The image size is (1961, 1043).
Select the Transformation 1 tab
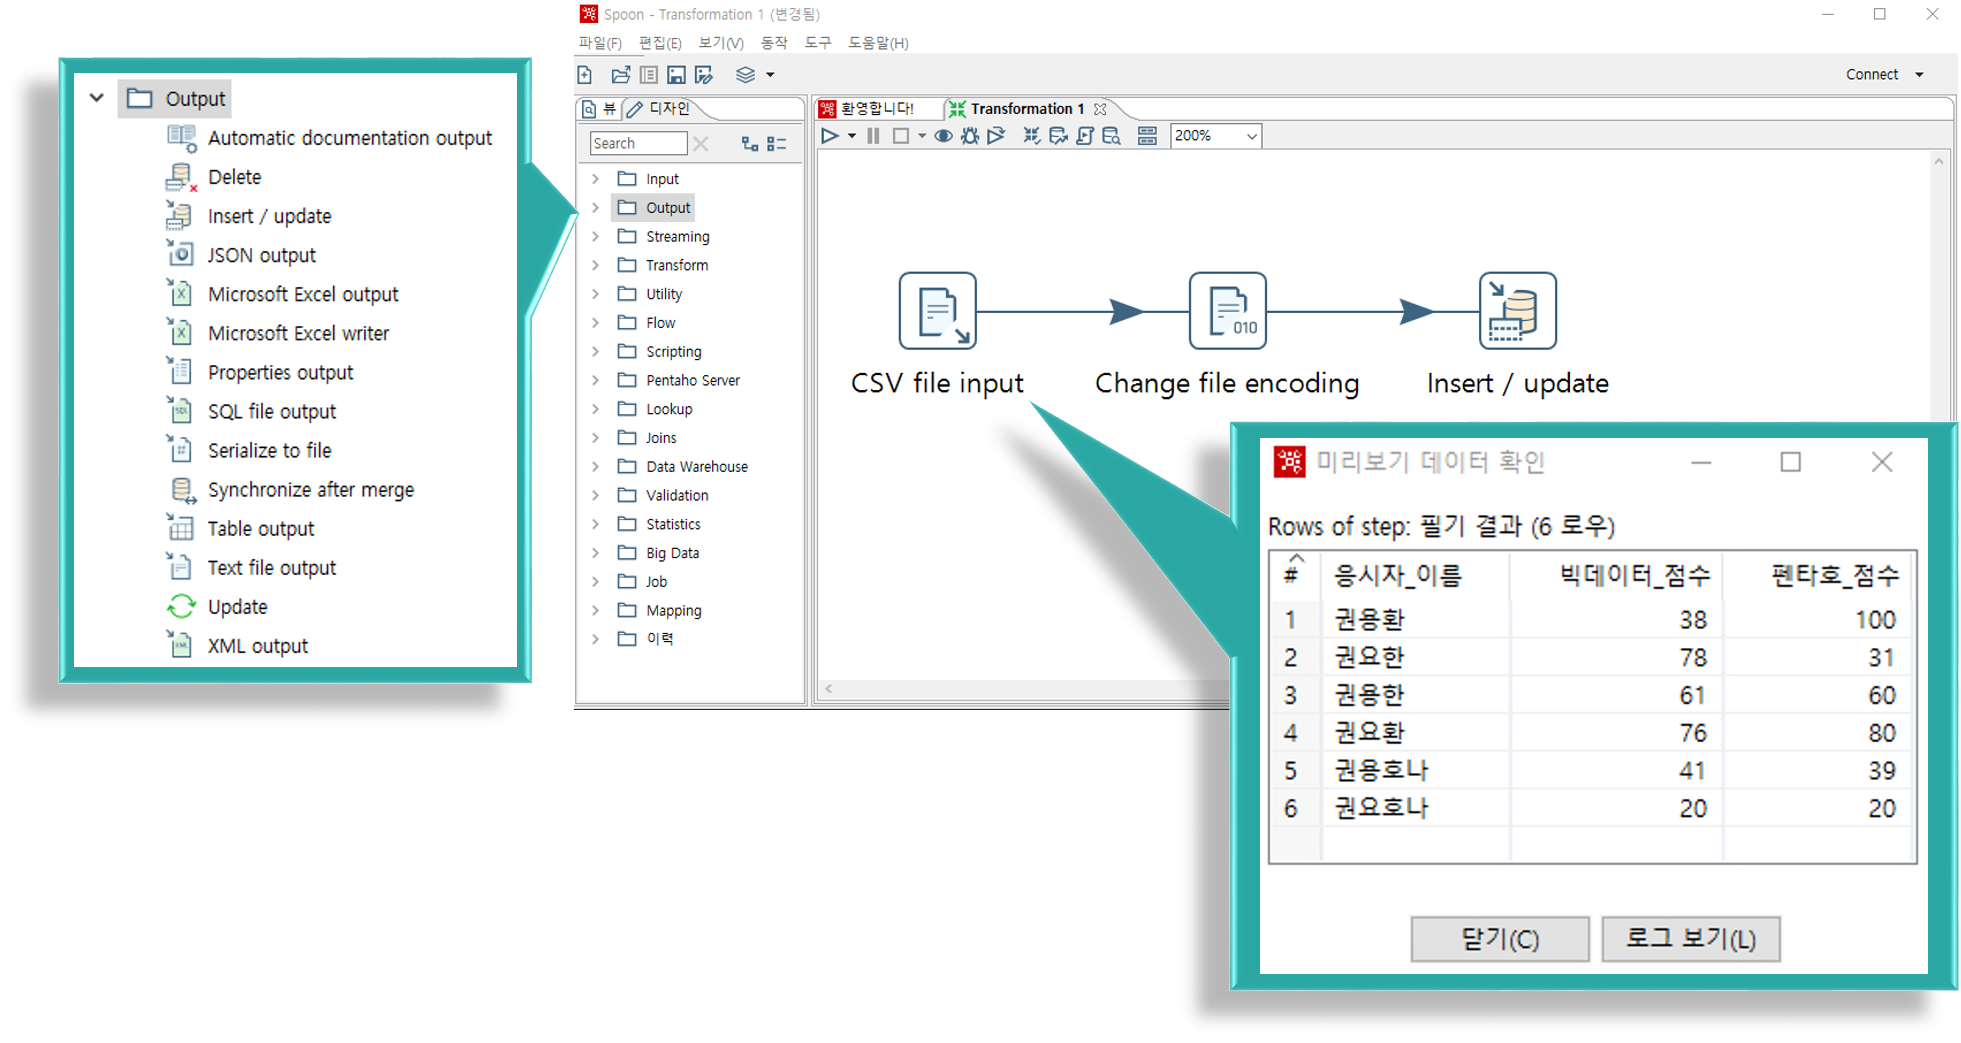(x=1027, y=109)
